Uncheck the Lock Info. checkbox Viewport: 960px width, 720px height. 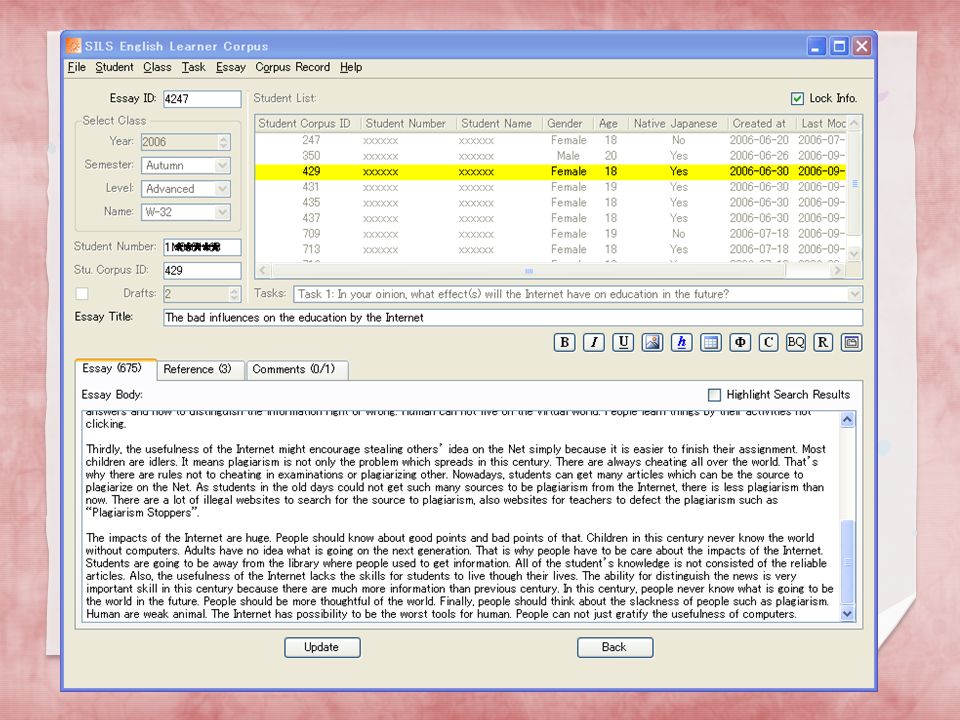pyautogui.click(x=797, y=99)
